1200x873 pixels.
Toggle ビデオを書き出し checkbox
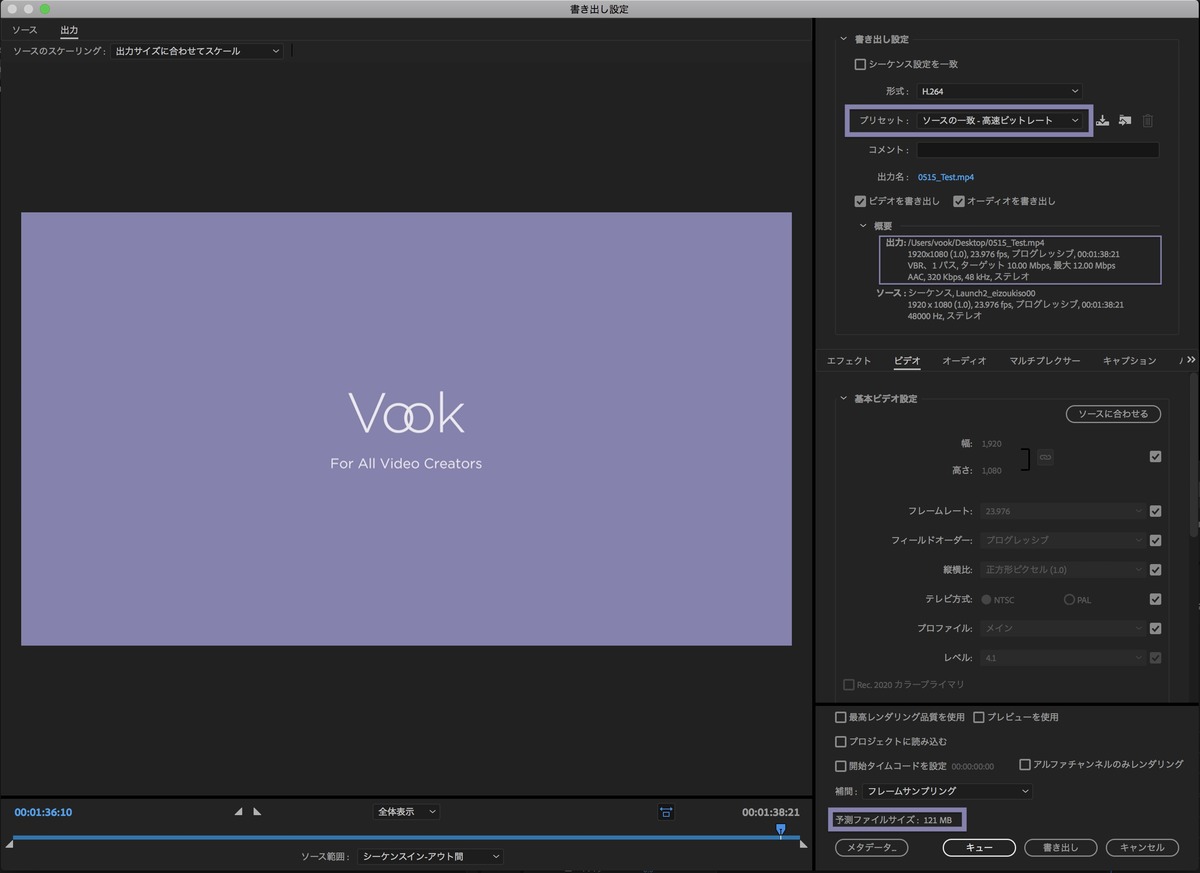point(860,201)
